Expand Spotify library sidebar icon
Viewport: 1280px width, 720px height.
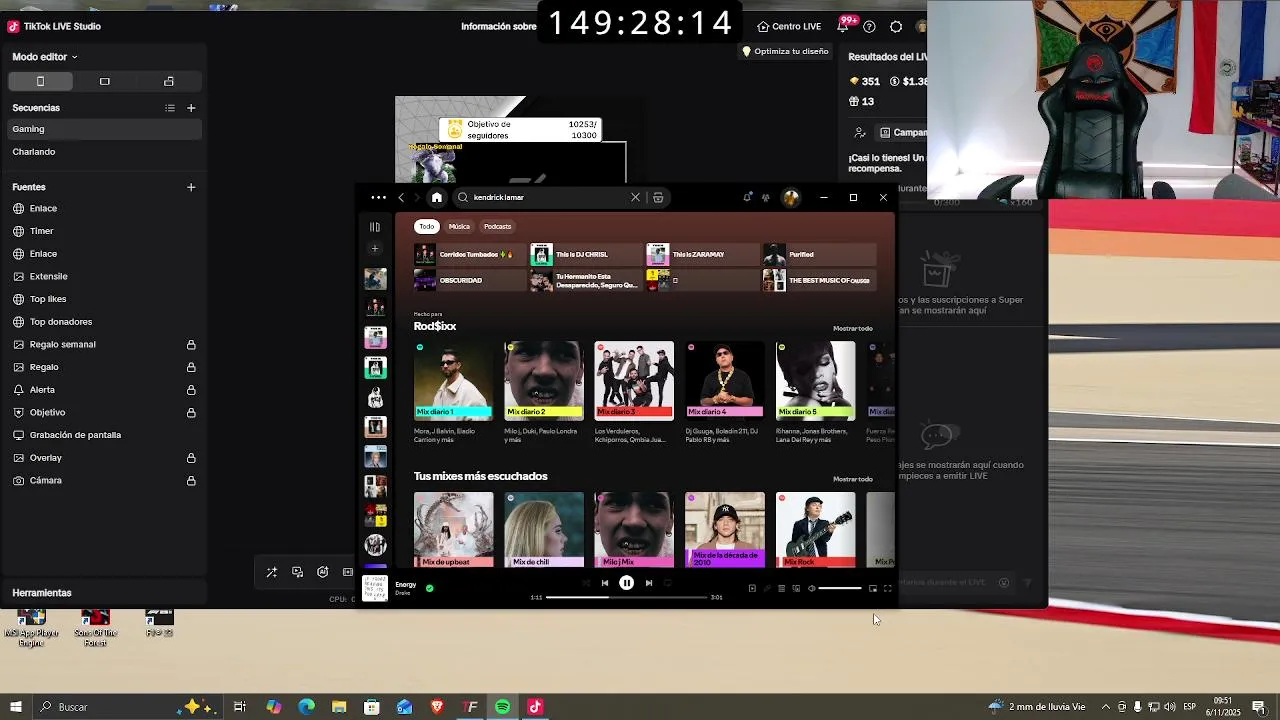(375, 227)
